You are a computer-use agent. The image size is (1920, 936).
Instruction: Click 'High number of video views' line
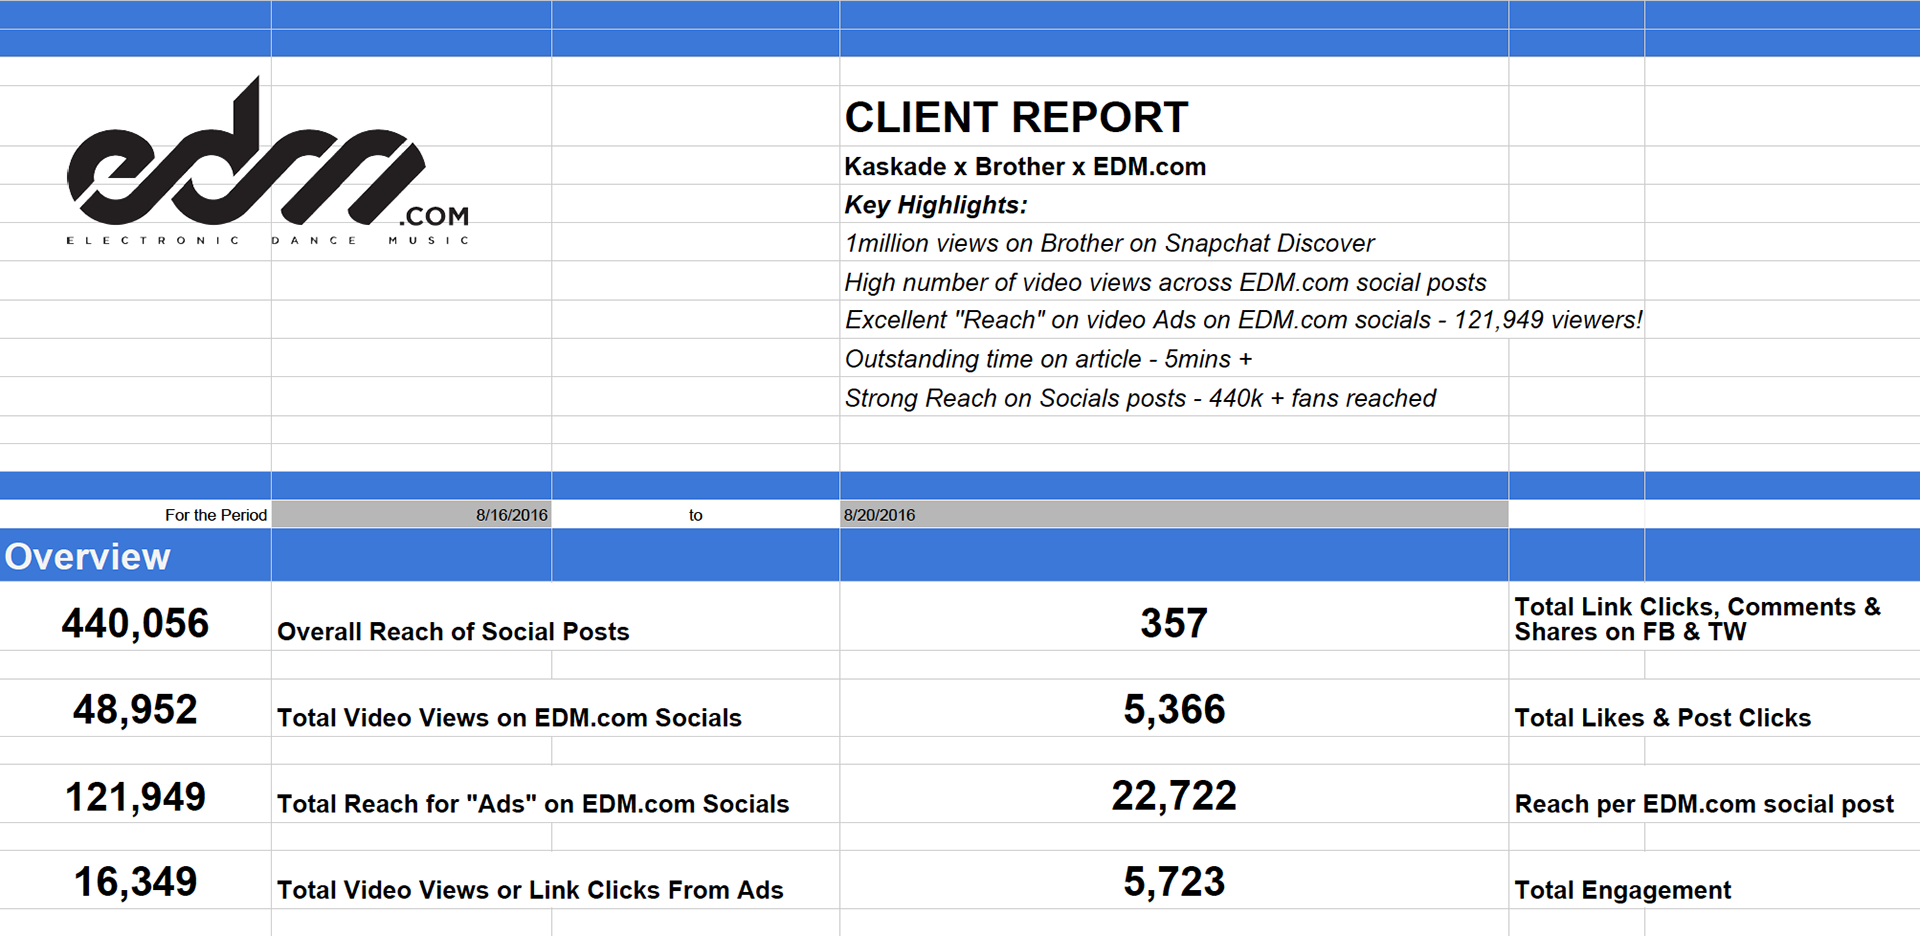(x=1165, y=282)
